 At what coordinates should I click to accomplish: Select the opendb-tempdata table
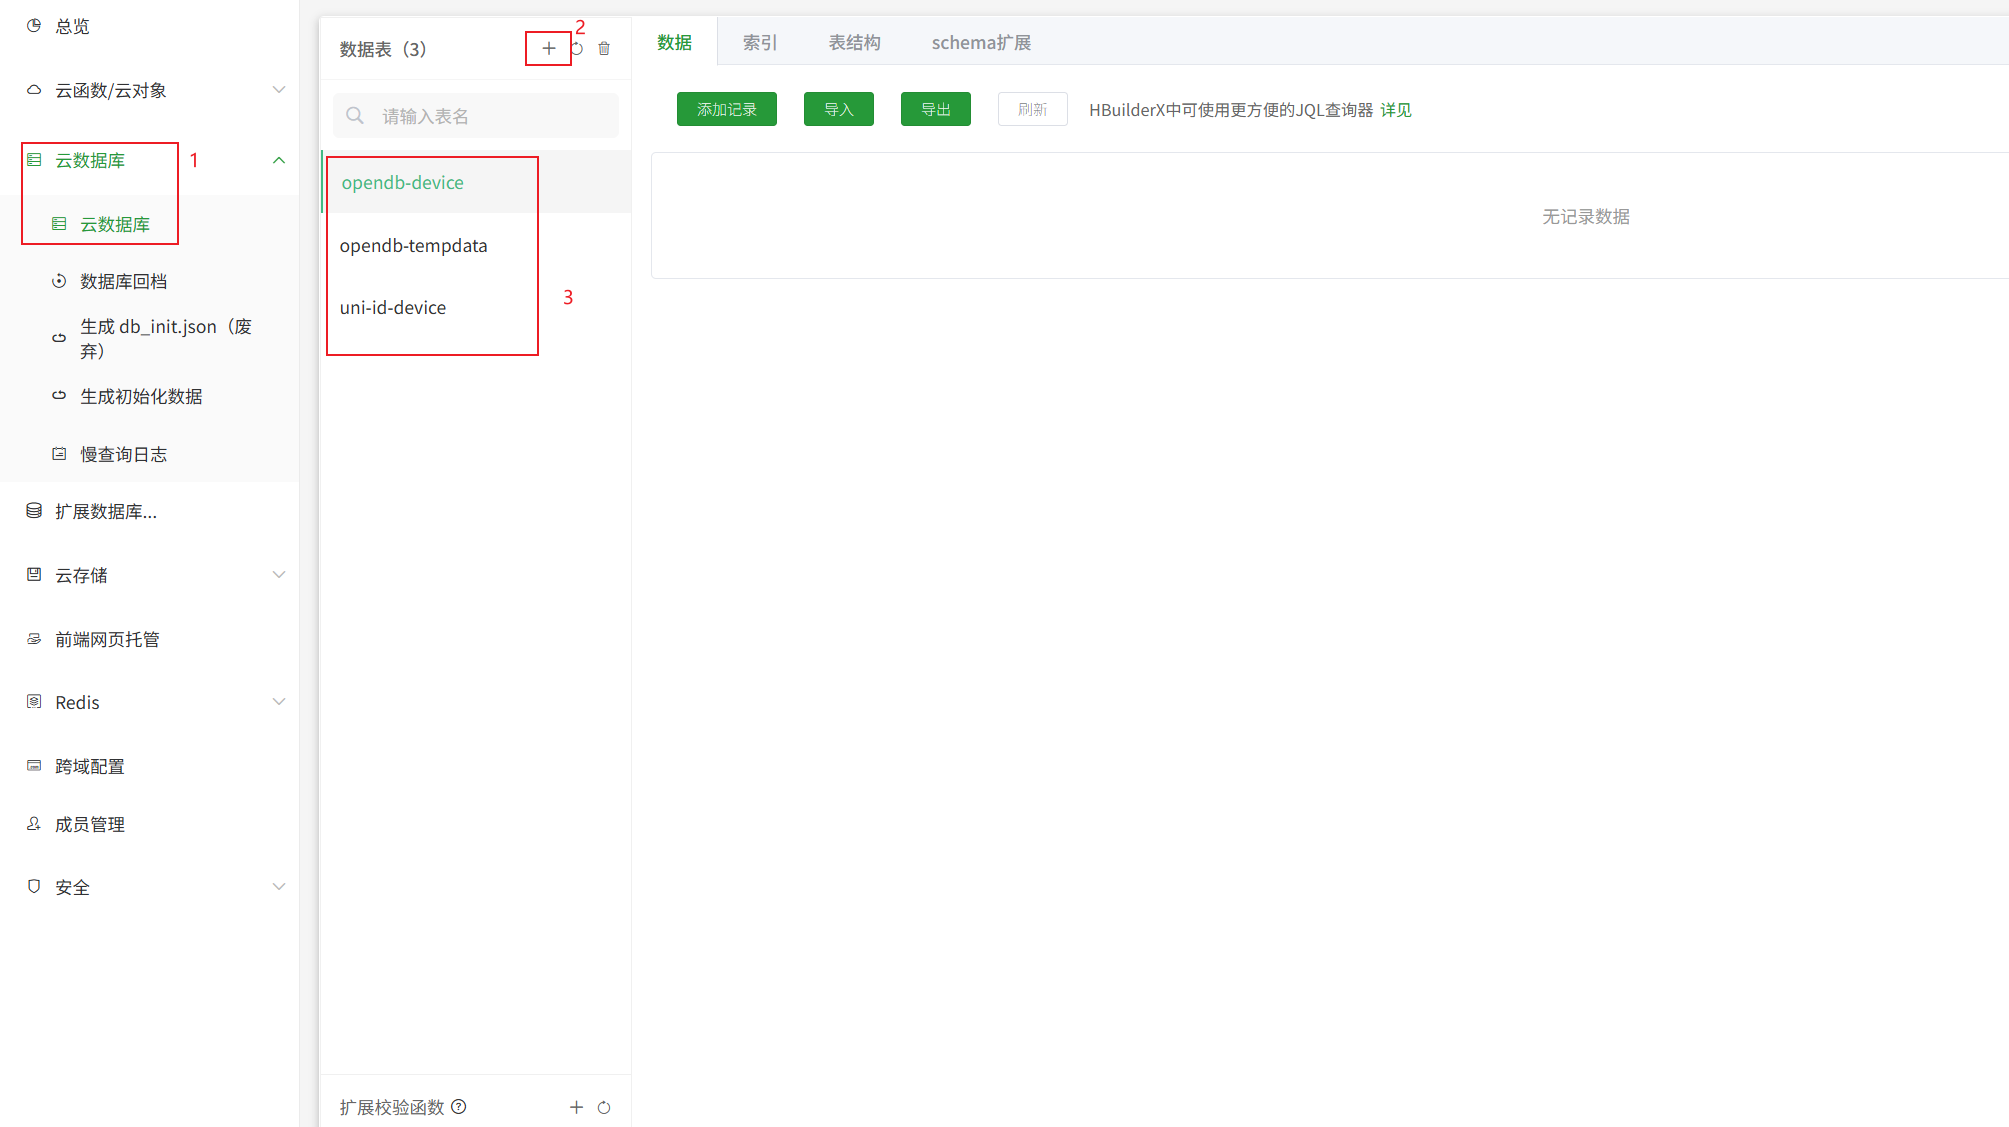pos(413,245)
